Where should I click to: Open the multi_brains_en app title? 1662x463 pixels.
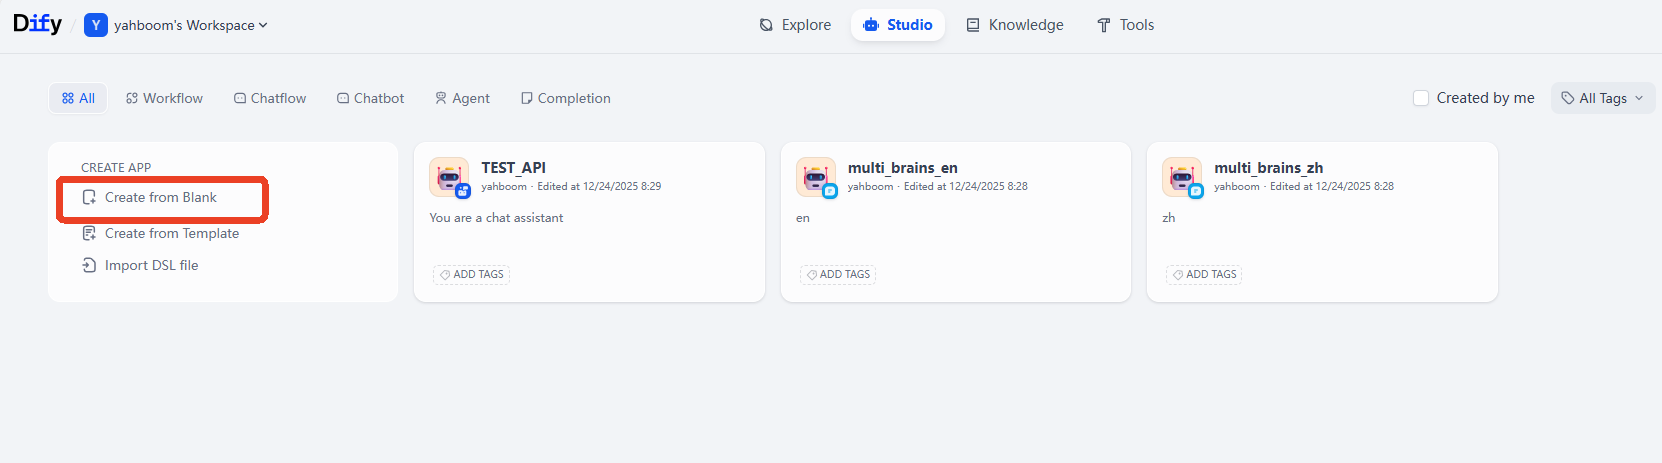pos(903,168)
